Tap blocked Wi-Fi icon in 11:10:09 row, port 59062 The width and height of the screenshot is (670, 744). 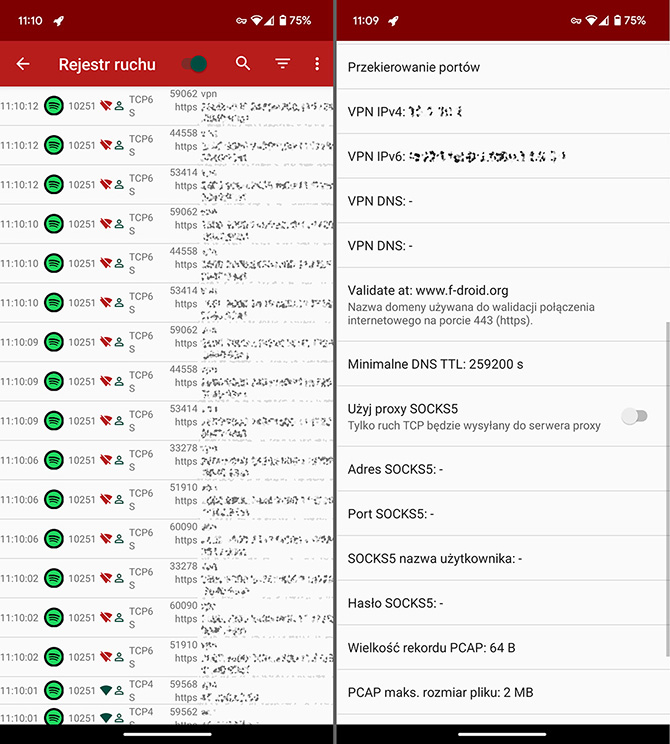(106, 342)
